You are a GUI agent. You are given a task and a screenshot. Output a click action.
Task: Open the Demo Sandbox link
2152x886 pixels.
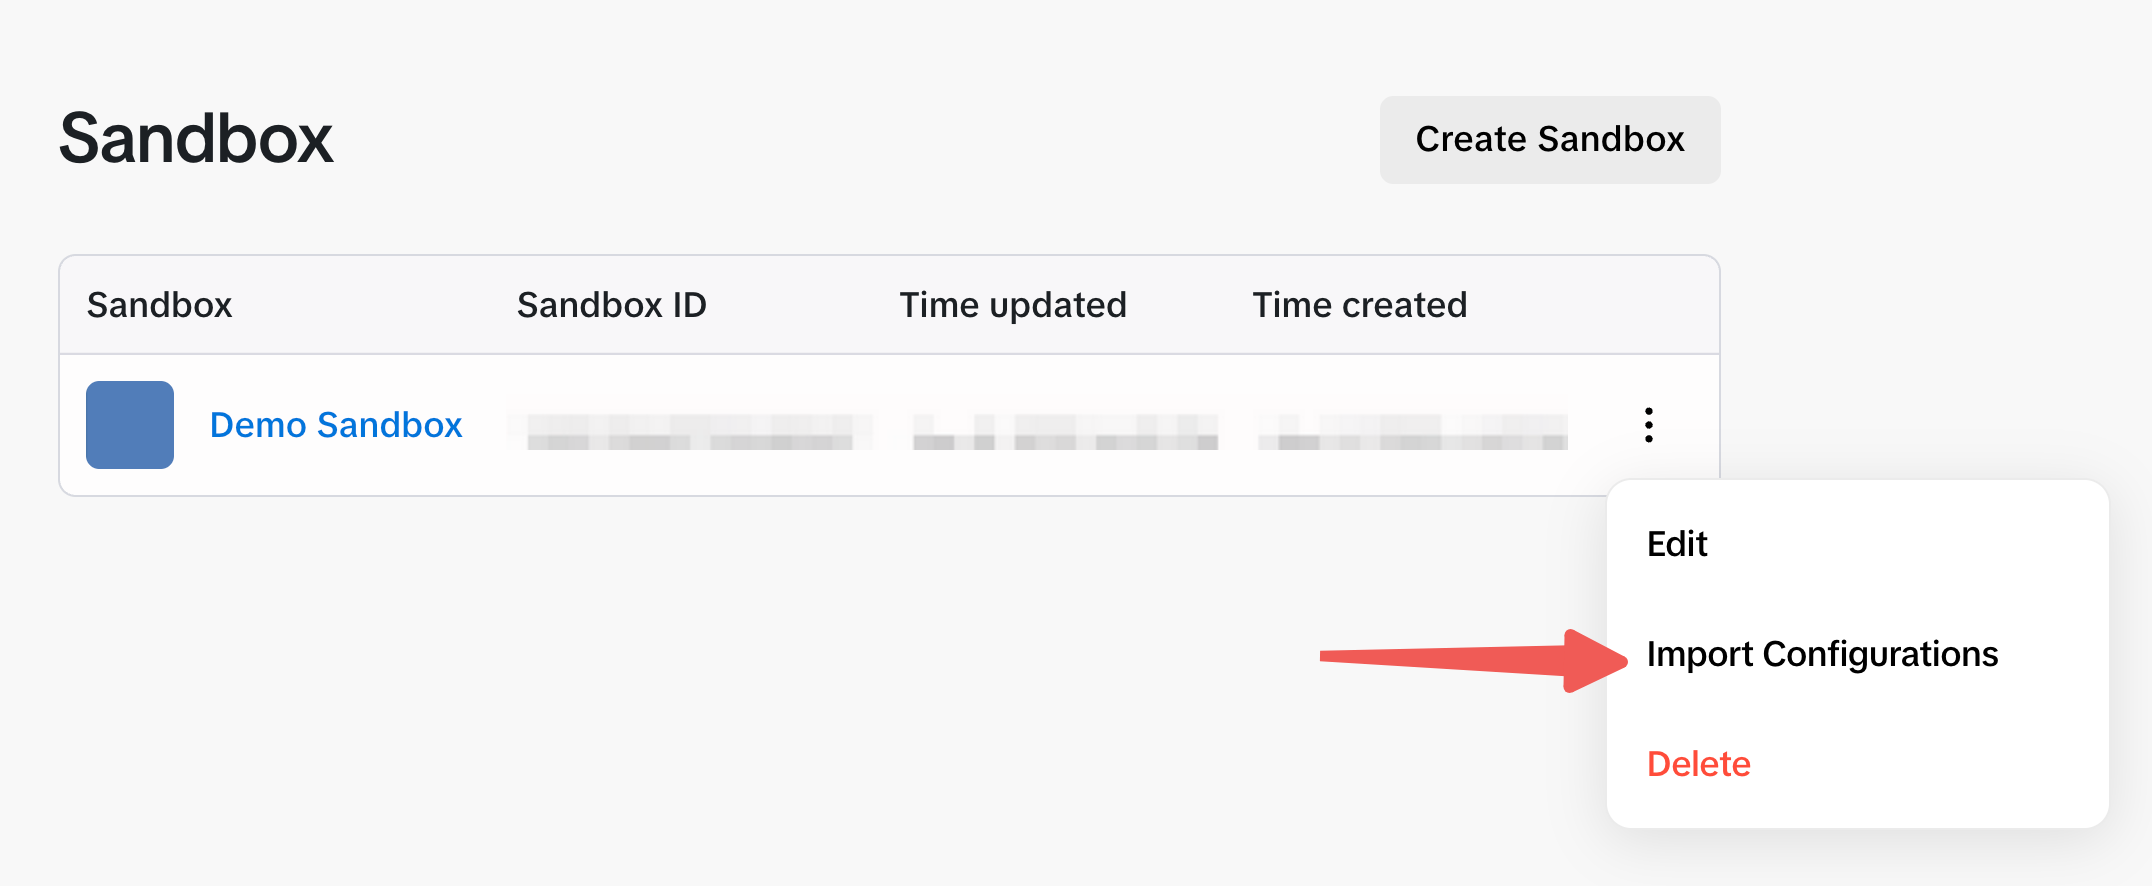pos(336,425)
